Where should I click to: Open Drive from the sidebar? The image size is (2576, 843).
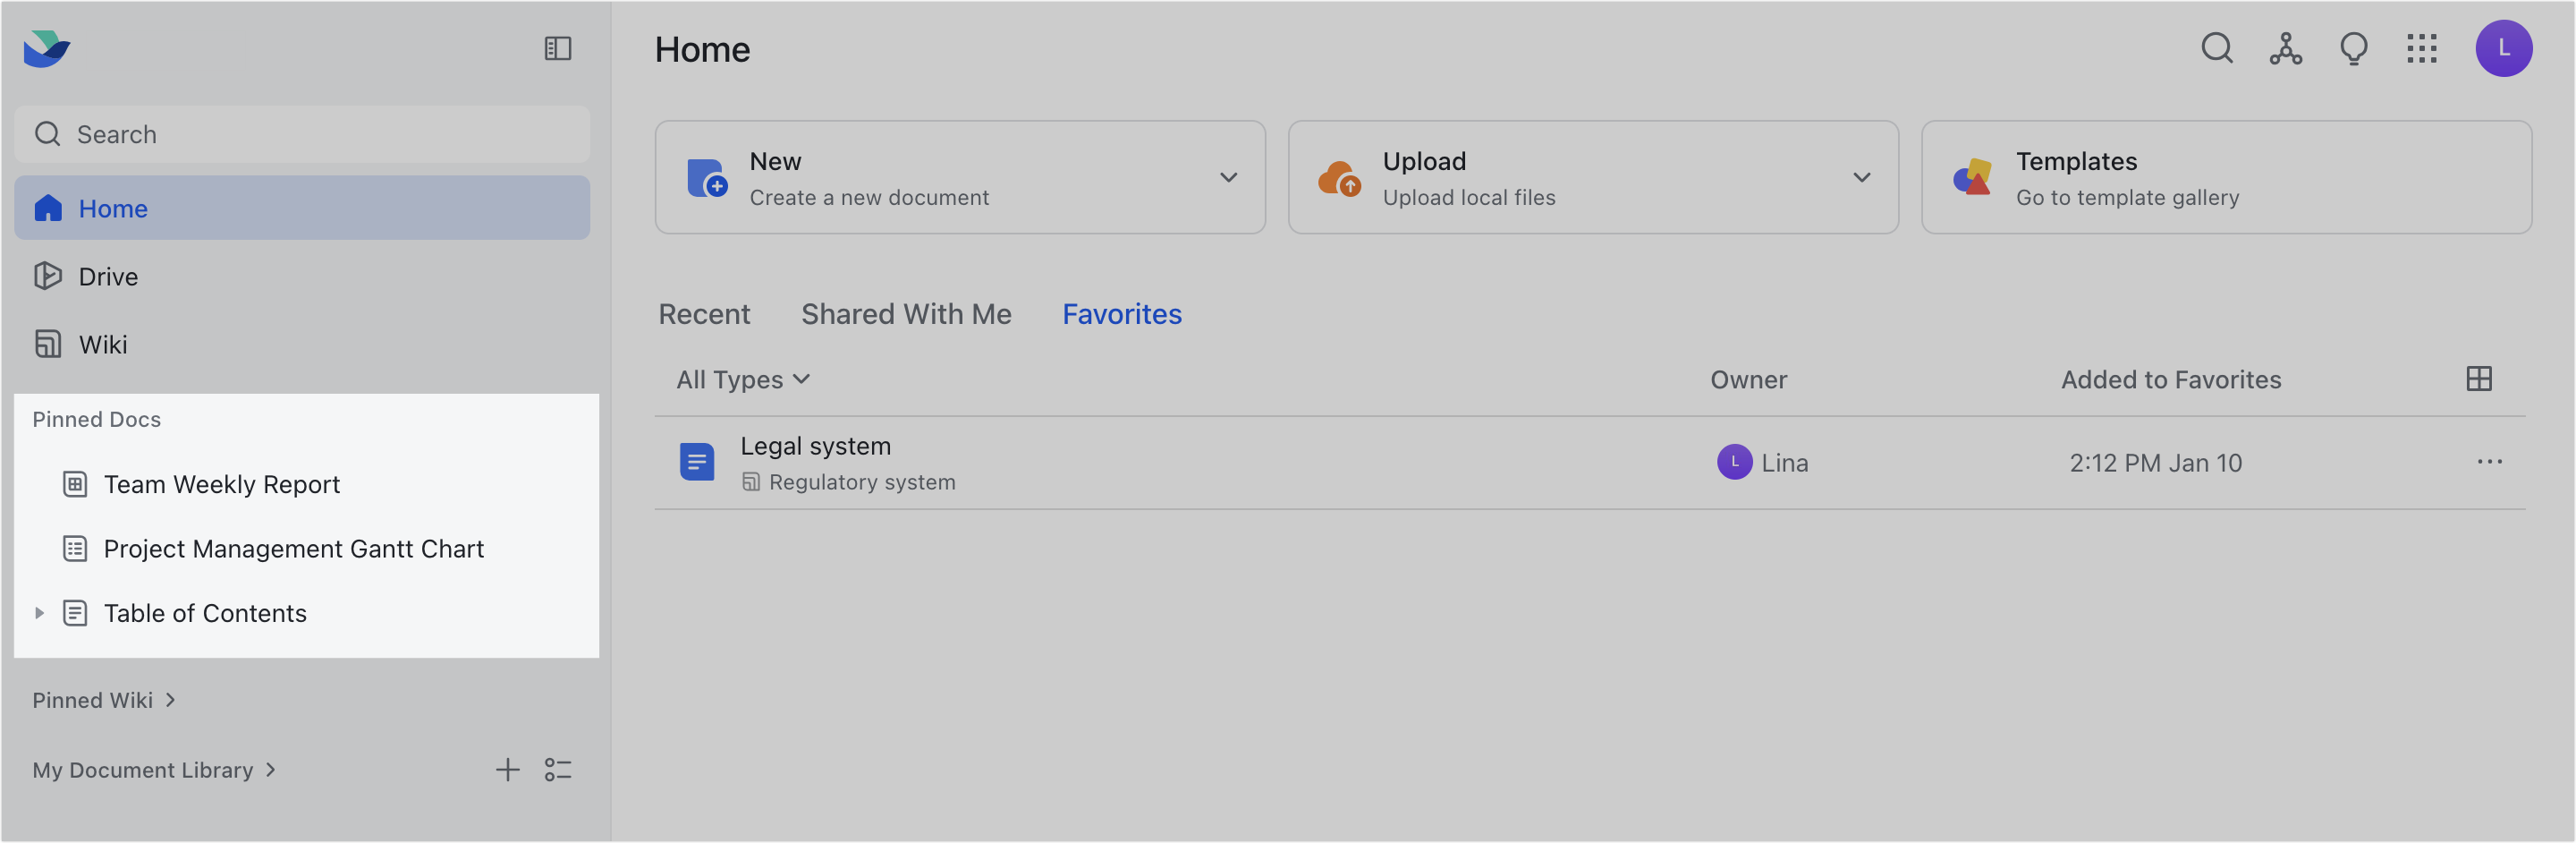108,276
